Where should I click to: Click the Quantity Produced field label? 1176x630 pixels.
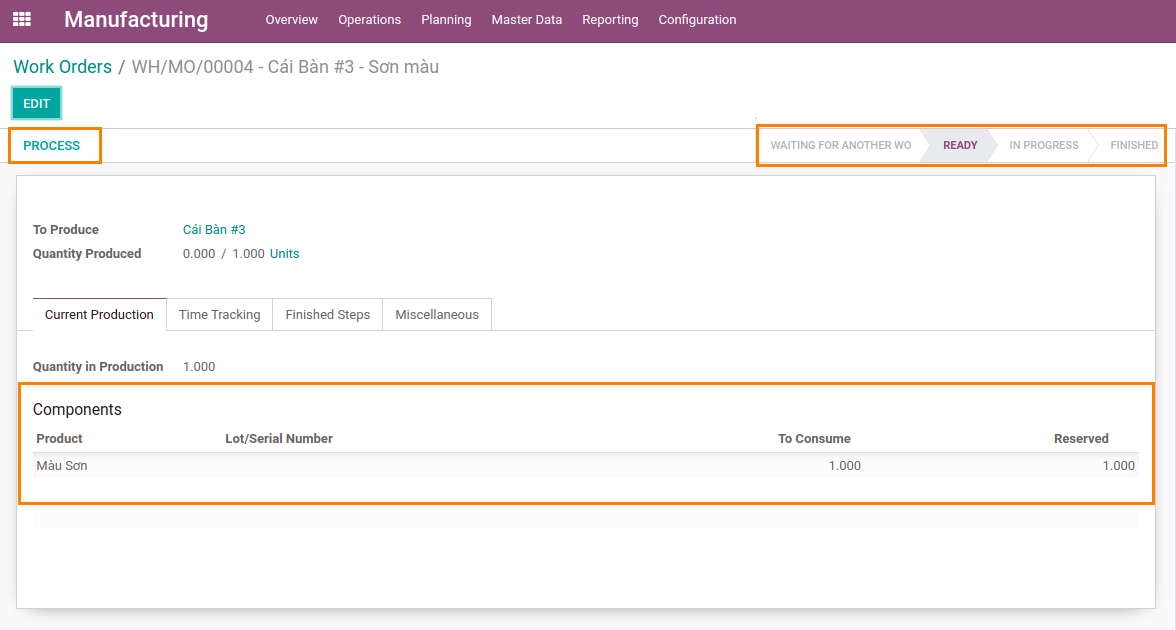(87, 254)
